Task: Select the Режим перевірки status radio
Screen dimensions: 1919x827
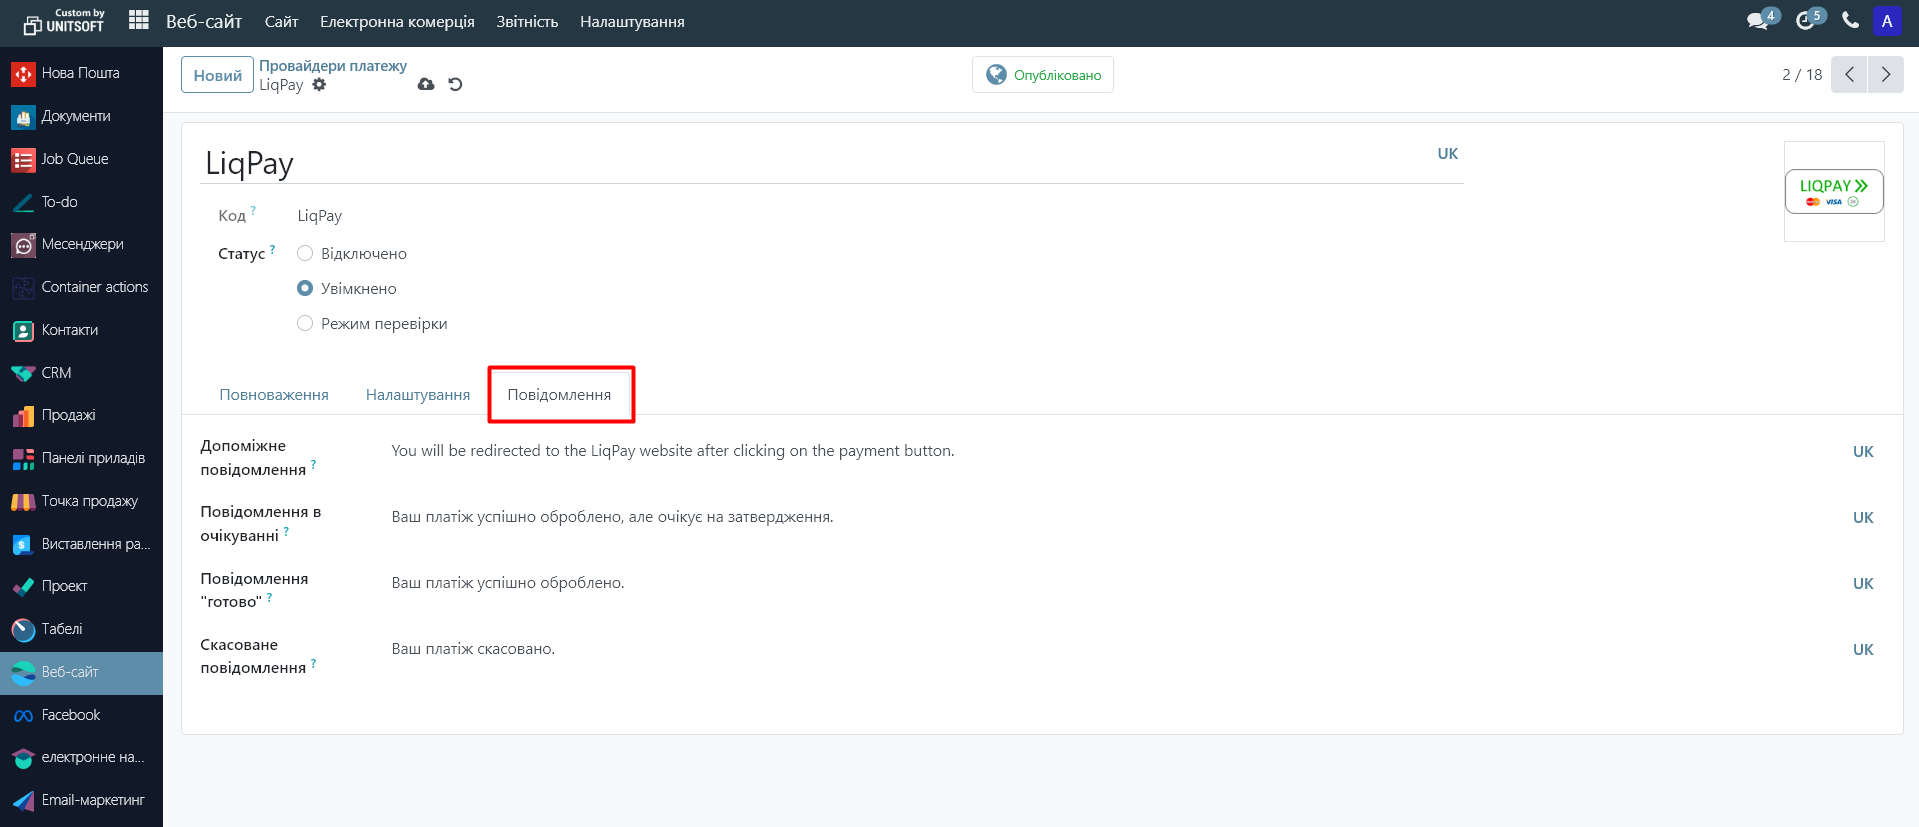Action: click(x=305, y=324)
